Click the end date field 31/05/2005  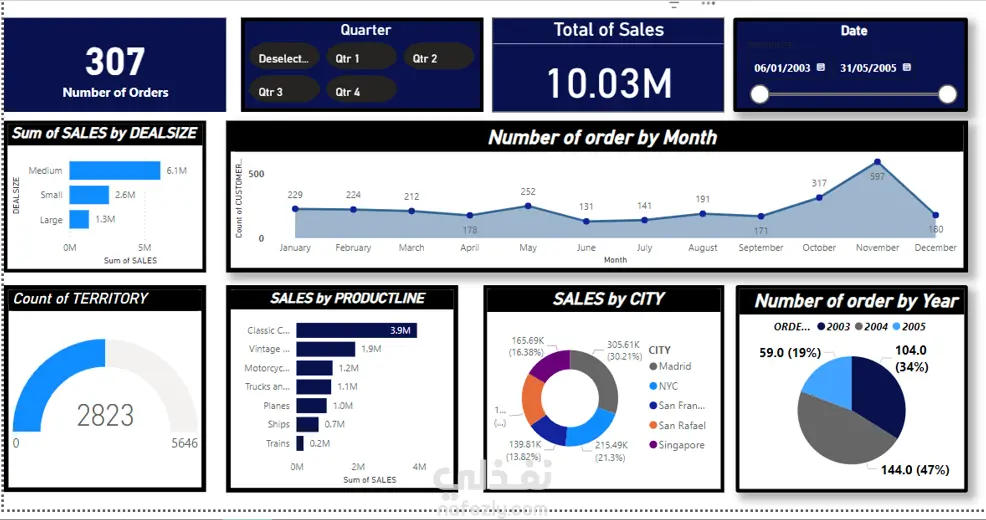[868, 68]
